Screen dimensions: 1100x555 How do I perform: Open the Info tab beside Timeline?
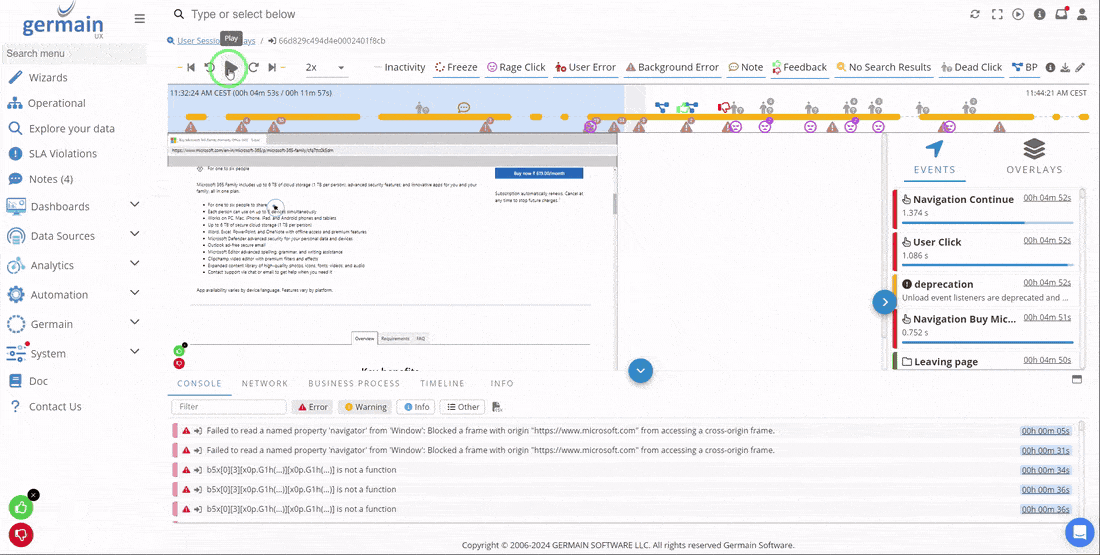[x=502, y=384]
